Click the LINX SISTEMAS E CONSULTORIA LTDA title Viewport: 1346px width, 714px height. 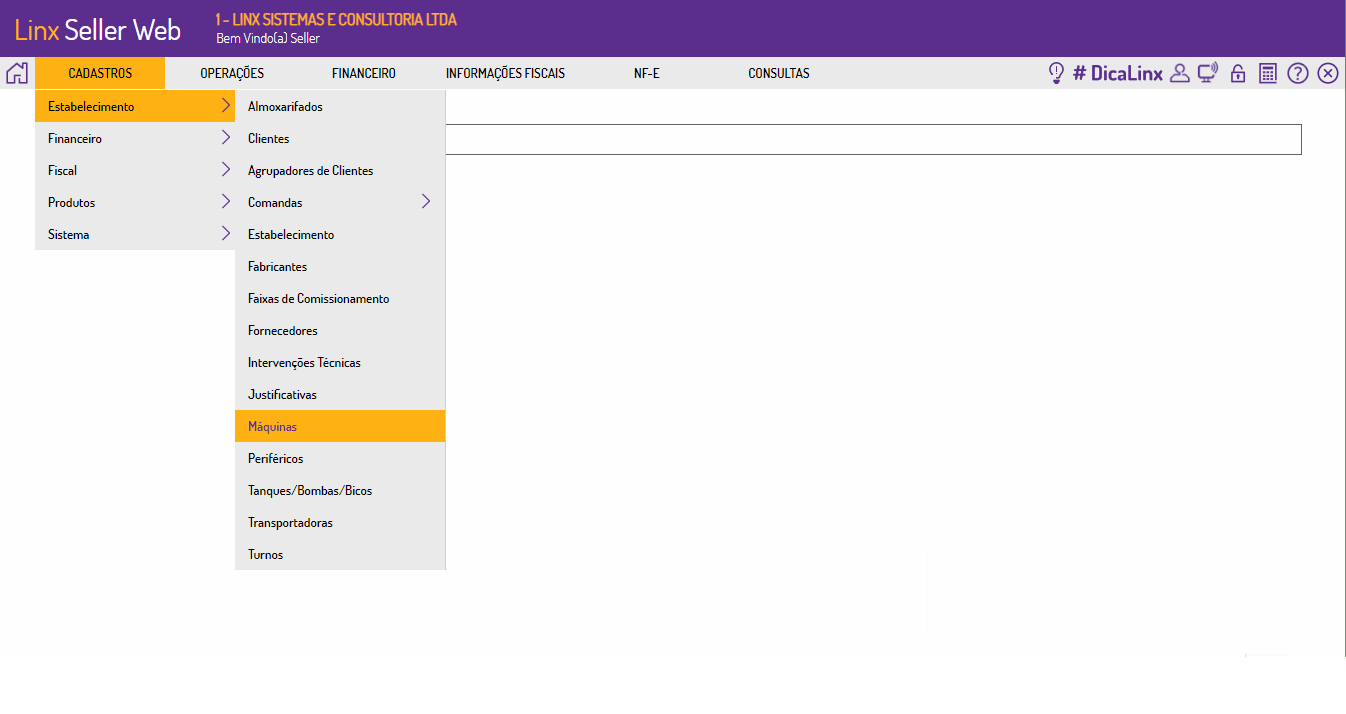pyautogui.click(x=336, y=19)
